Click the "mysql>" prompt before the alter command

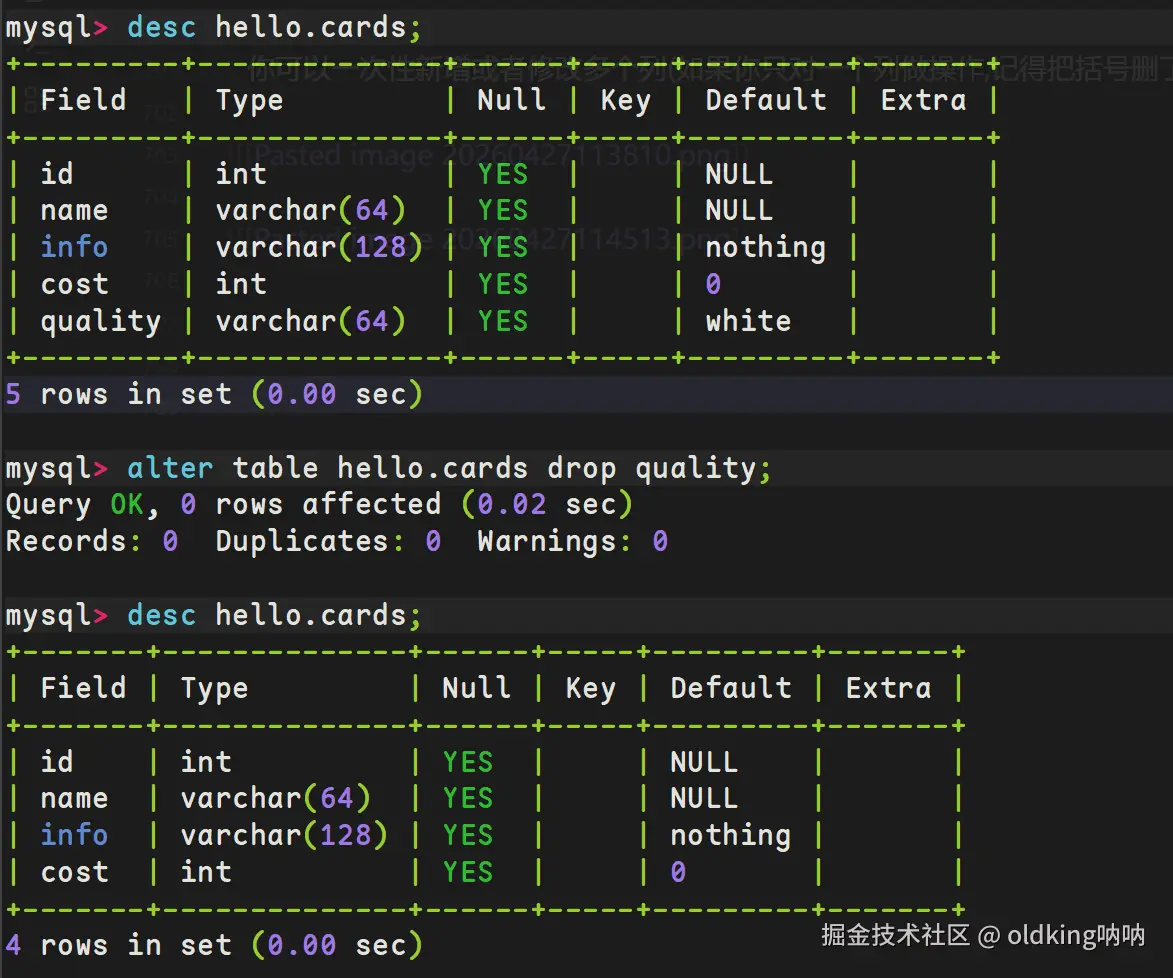pos(56,468)
